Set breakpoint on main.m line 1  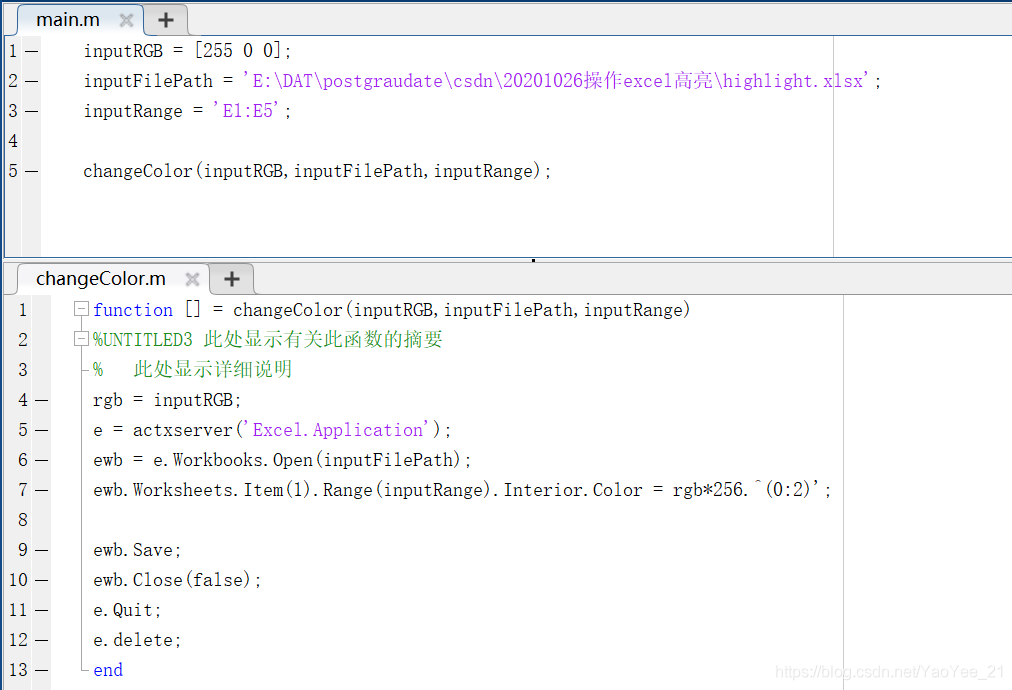pos(32,51)
